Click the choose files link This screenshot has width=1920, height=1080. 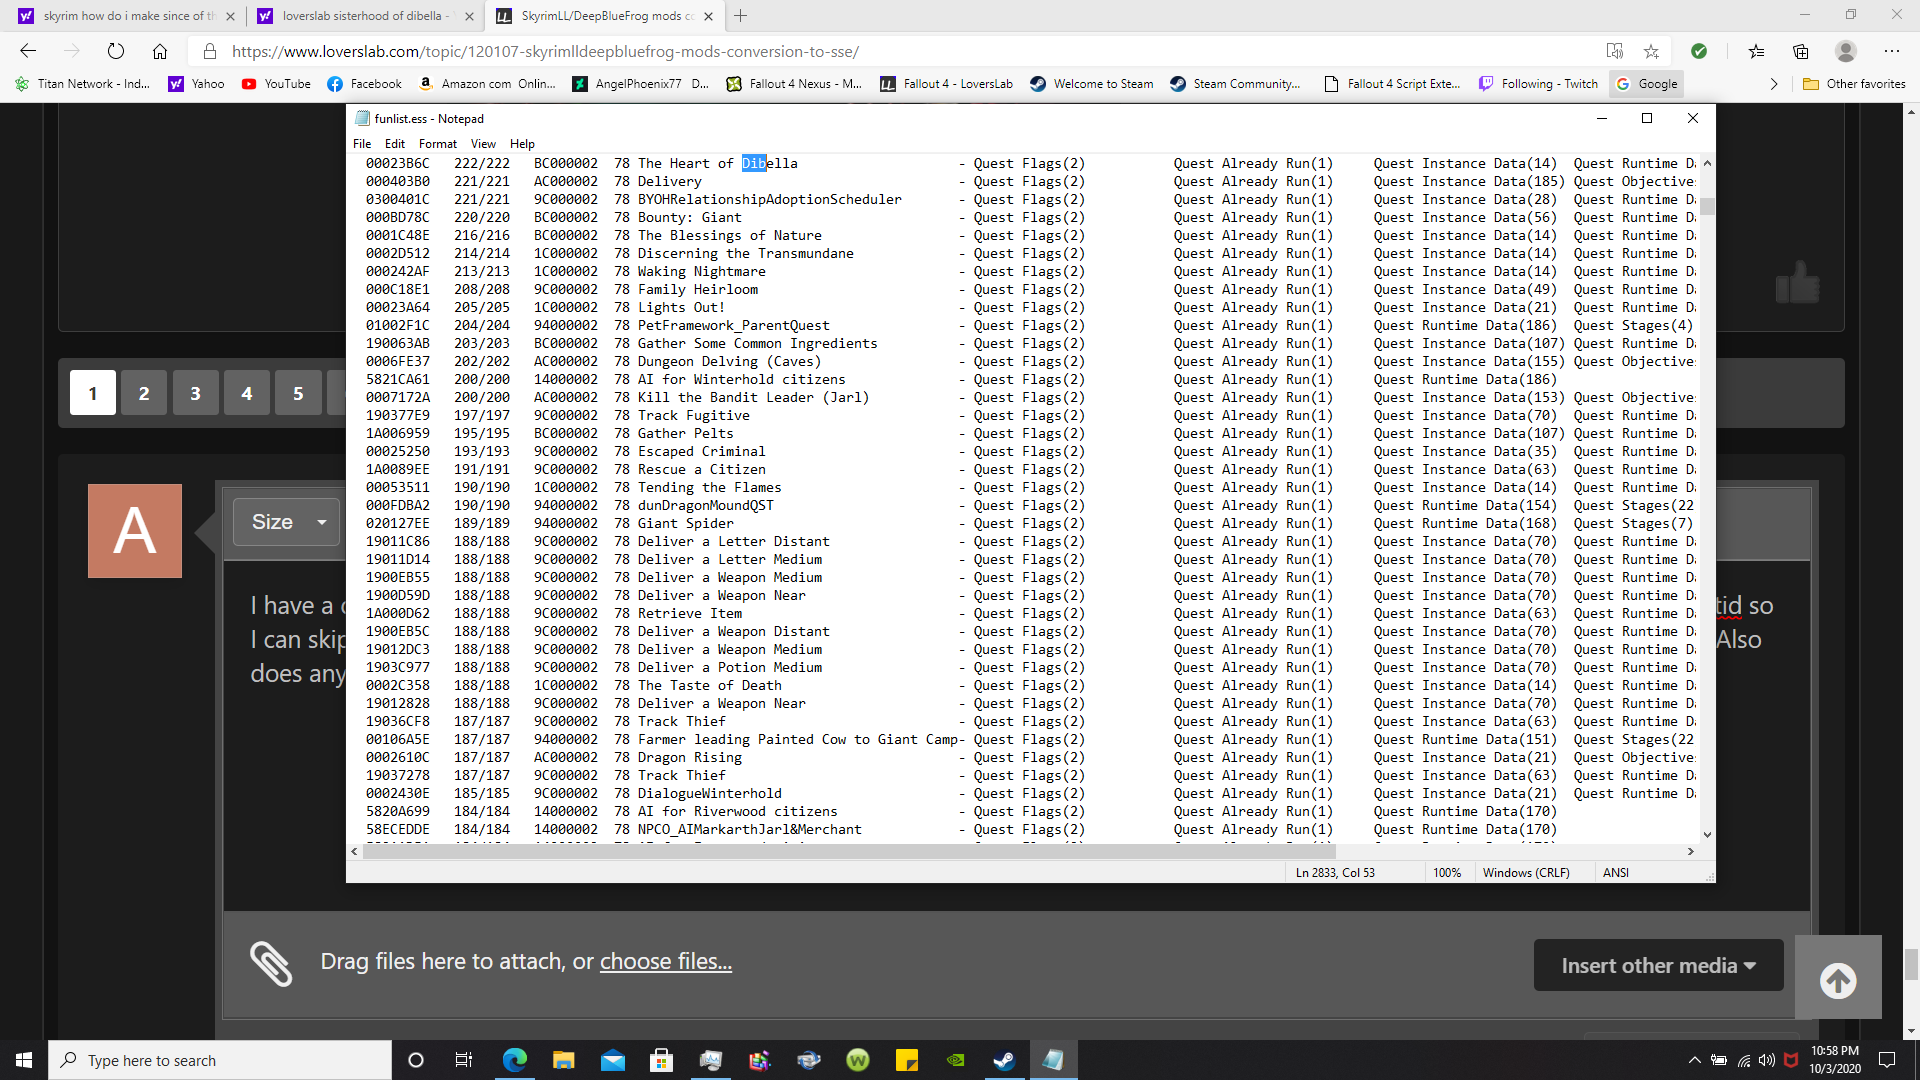[666, 961]
